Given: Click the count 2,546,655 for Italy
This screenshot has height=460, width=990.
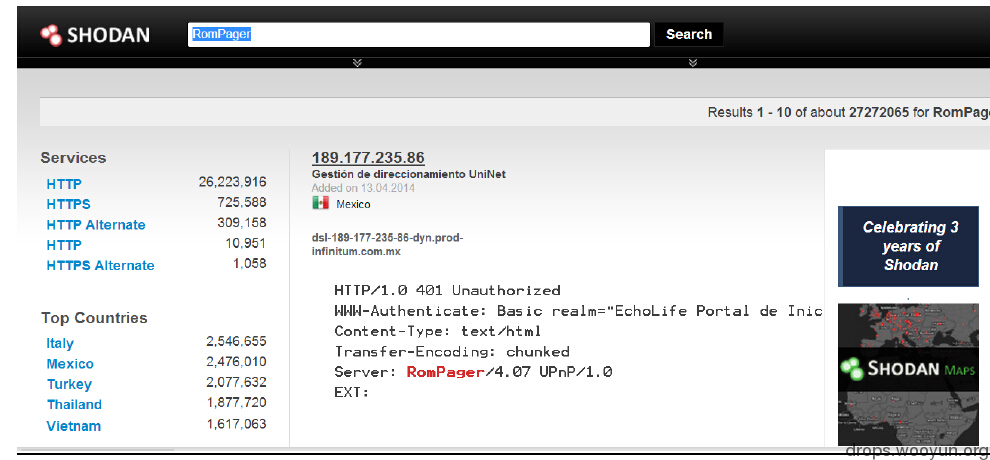Looking at the screenshot, I should click(236, 341).
